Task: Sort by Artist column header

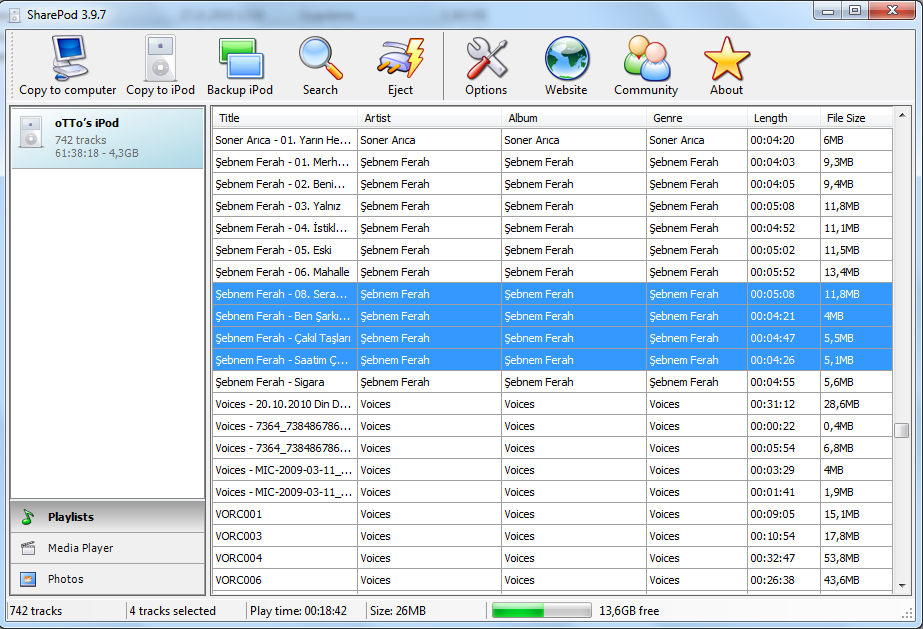Action: pyautogui.click(x=429, y=118)
